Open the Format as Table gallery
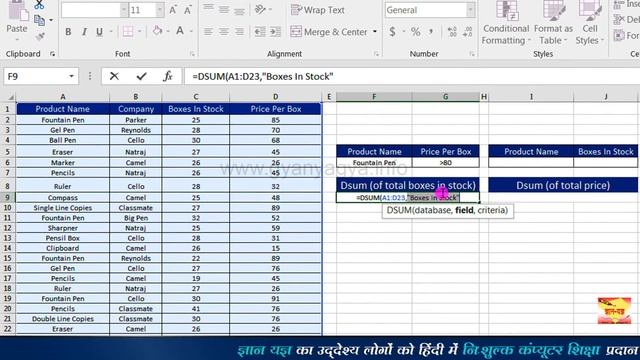Screen dimensions: 640x360 [x=553, y=22]
